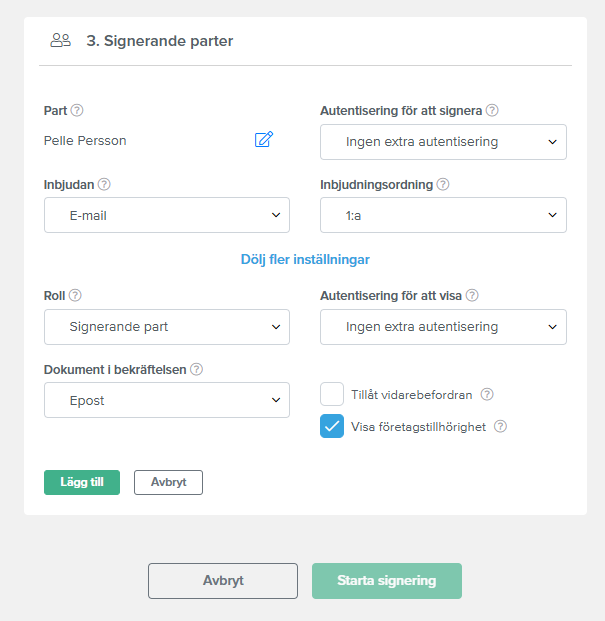Click help icon beside Visa företagstillhörighet
605x621 pixels.
500,427
